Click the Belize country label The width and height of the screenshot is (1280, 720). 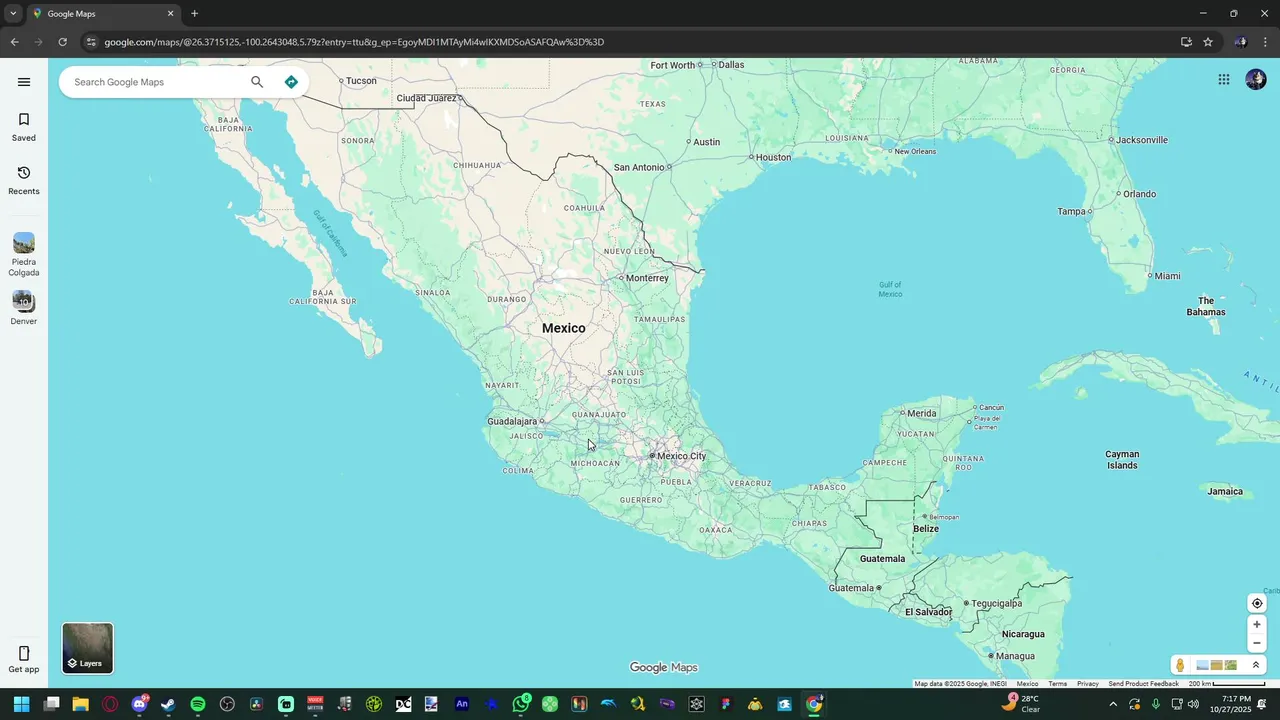(x=926, y=529)
